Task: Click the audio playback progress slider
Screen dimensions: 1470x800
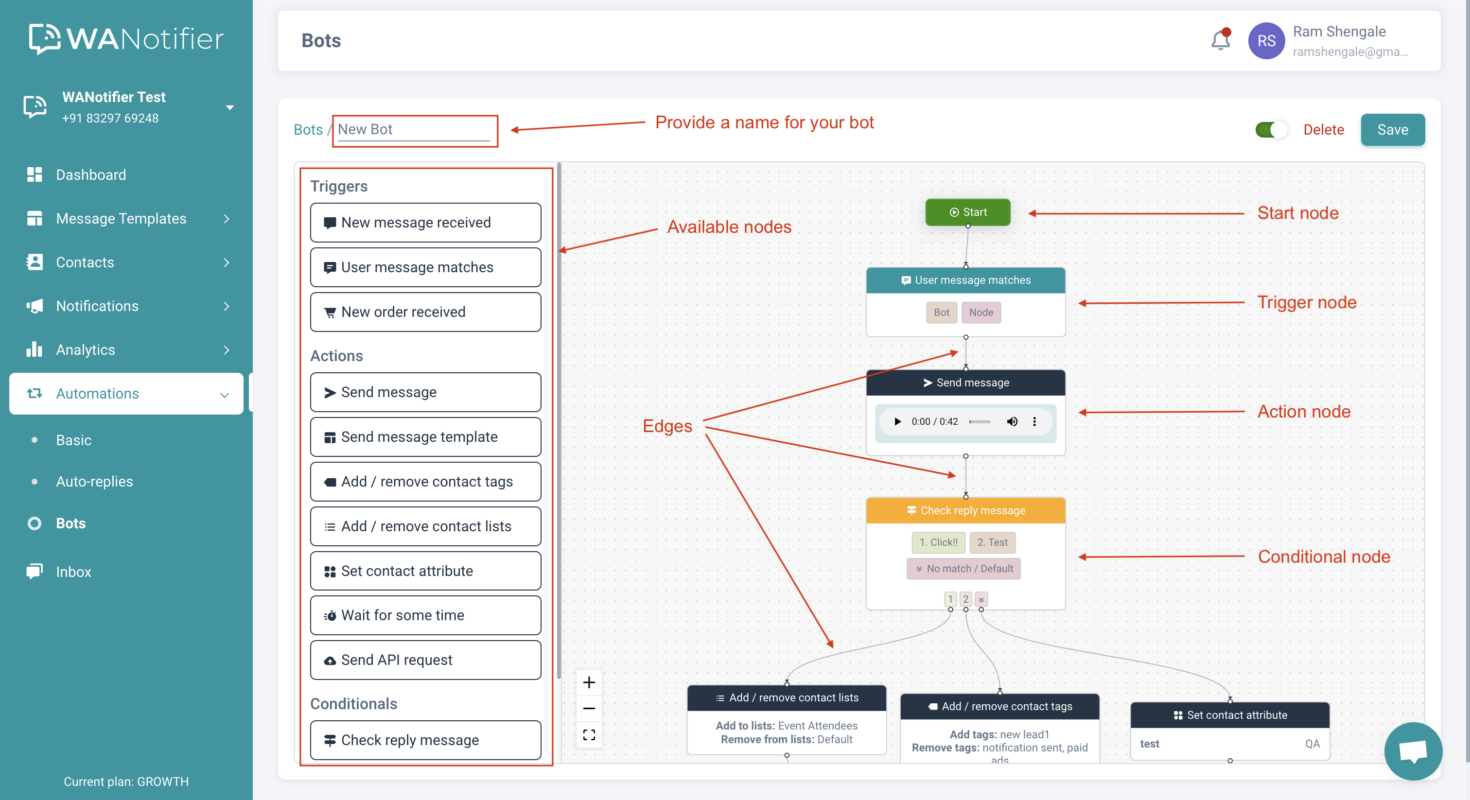Action: pos(978,421)
